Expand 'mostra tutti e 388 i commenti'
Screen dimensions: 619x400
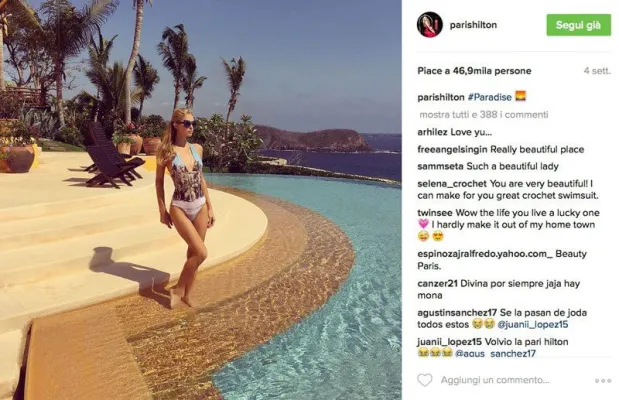coord(484,115)
